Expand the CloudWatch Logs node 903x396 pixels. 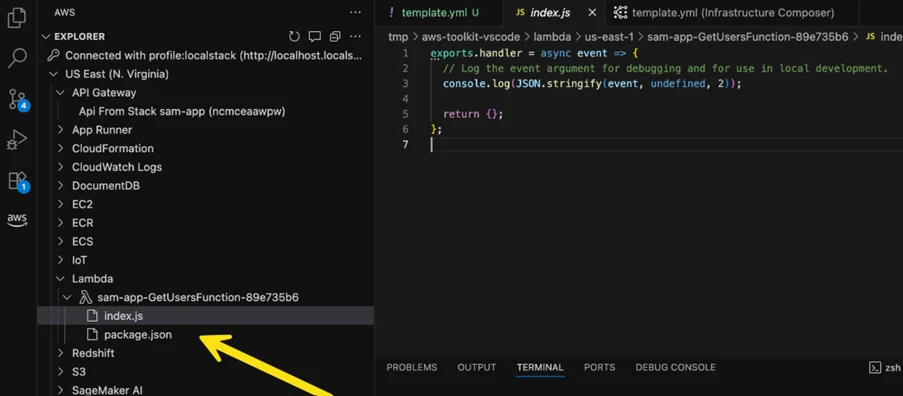coord(60,167)
